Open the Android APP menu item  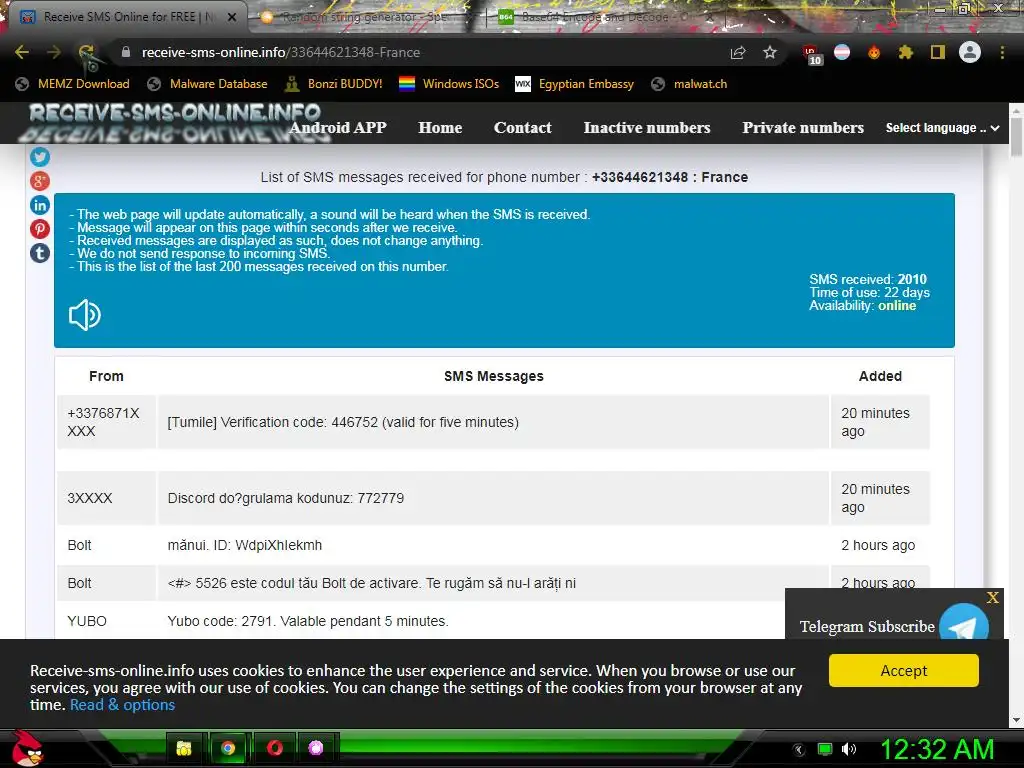338,128
